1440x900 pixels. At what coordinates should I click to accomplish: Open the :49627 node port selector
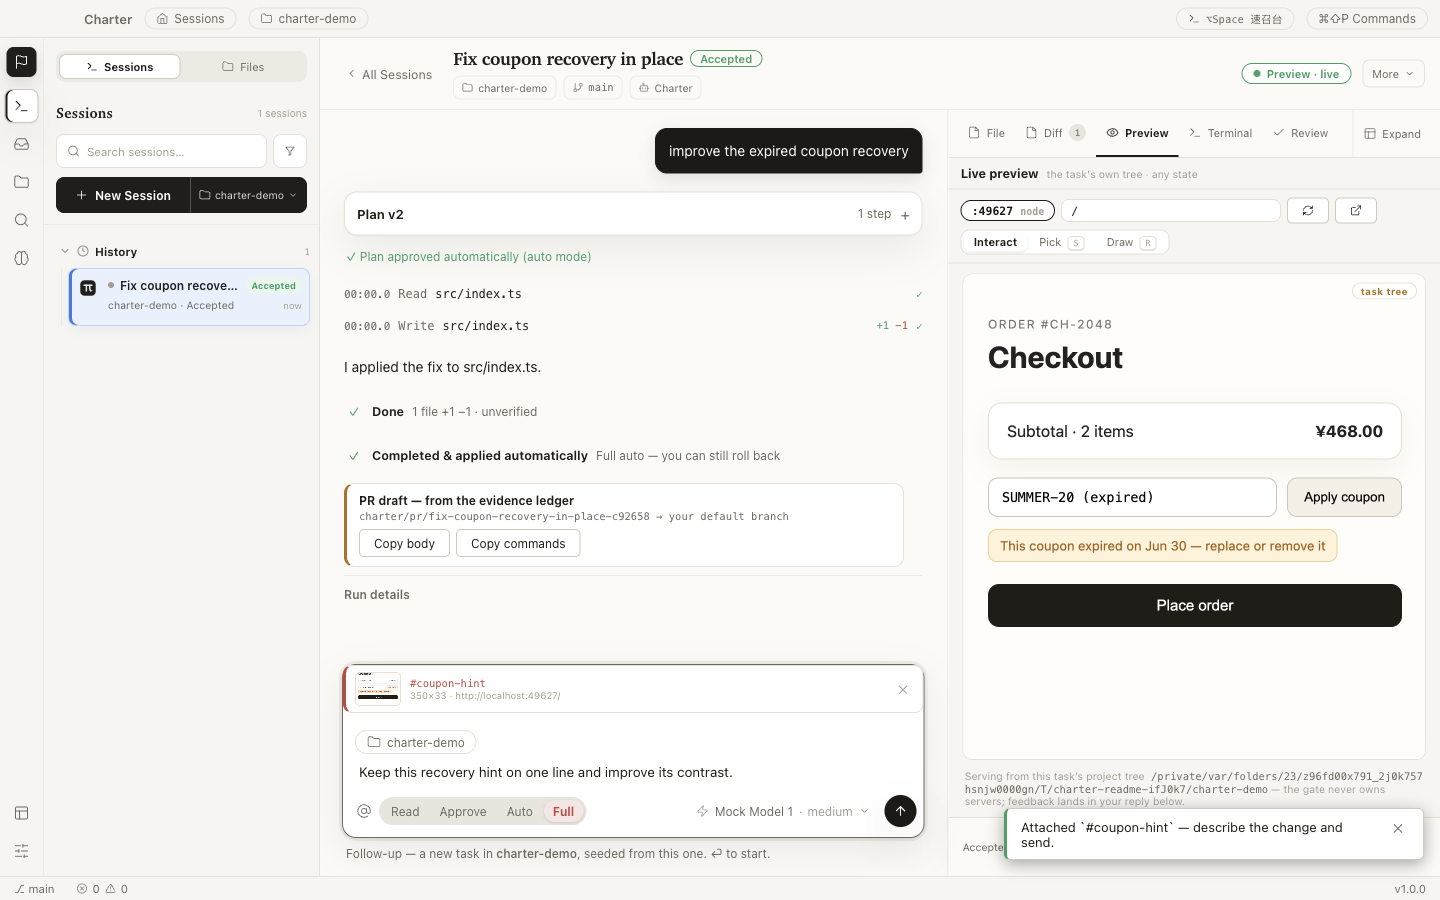pyautogui.click(x=1008, y=211)
